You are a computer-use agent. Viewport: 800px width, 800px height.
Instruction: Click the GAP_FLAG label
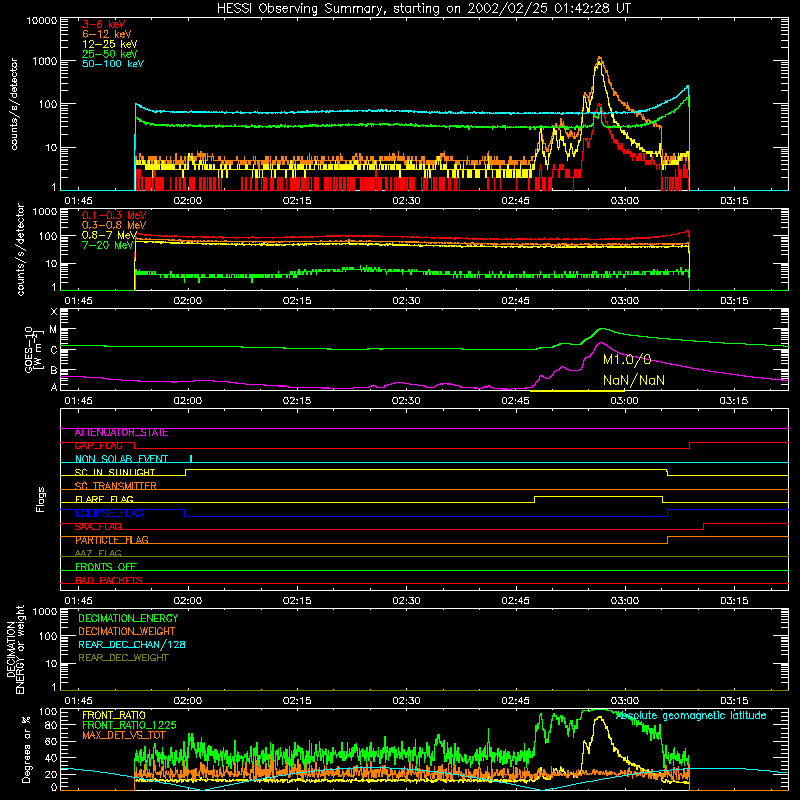click(x=98, y=446)
